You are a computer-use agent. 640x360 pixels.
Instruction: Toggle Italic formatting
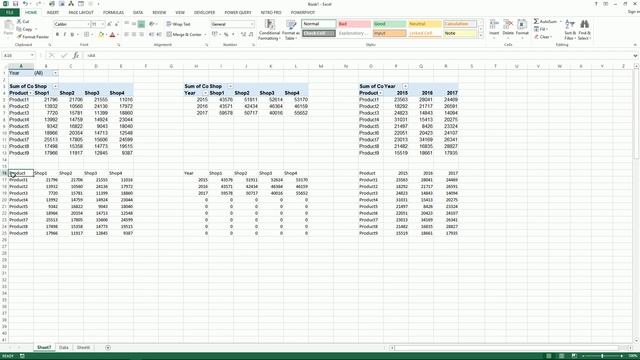(x=64, y=35)
